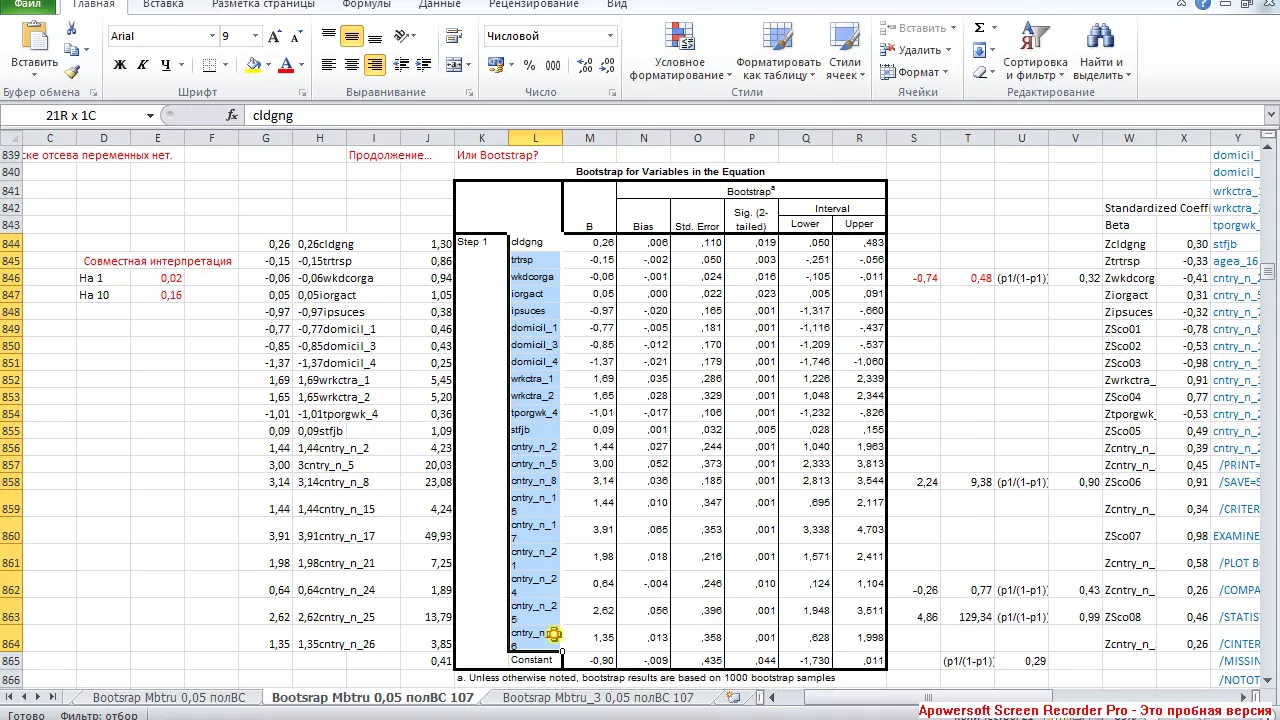Click Удалить cells button
Image resolution: width=1280 pixels, height=720 pixels.
914,50
